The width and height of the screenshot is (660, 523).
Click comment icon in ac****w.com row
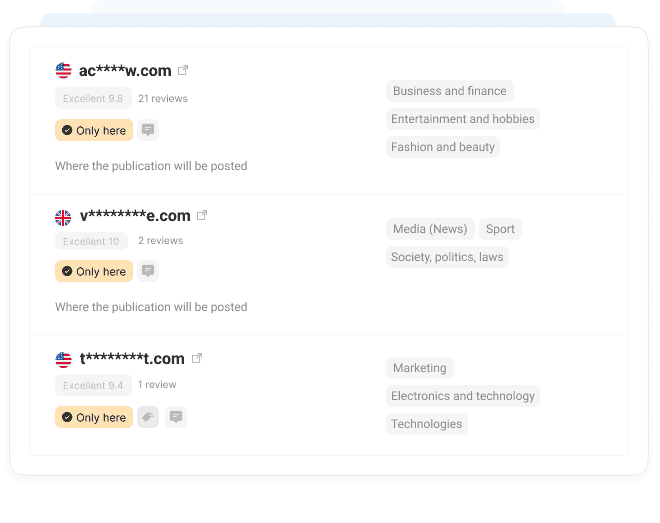tap(148, 130)
